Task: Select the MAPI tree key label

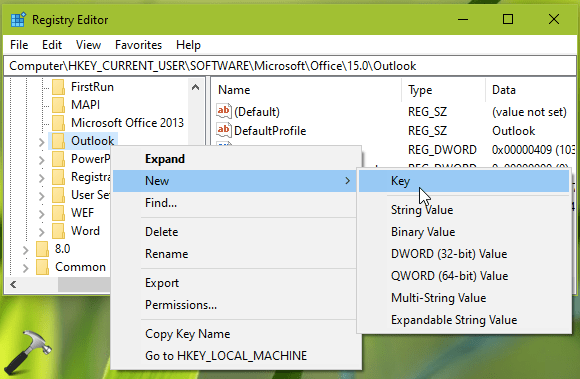Action: 85,105
